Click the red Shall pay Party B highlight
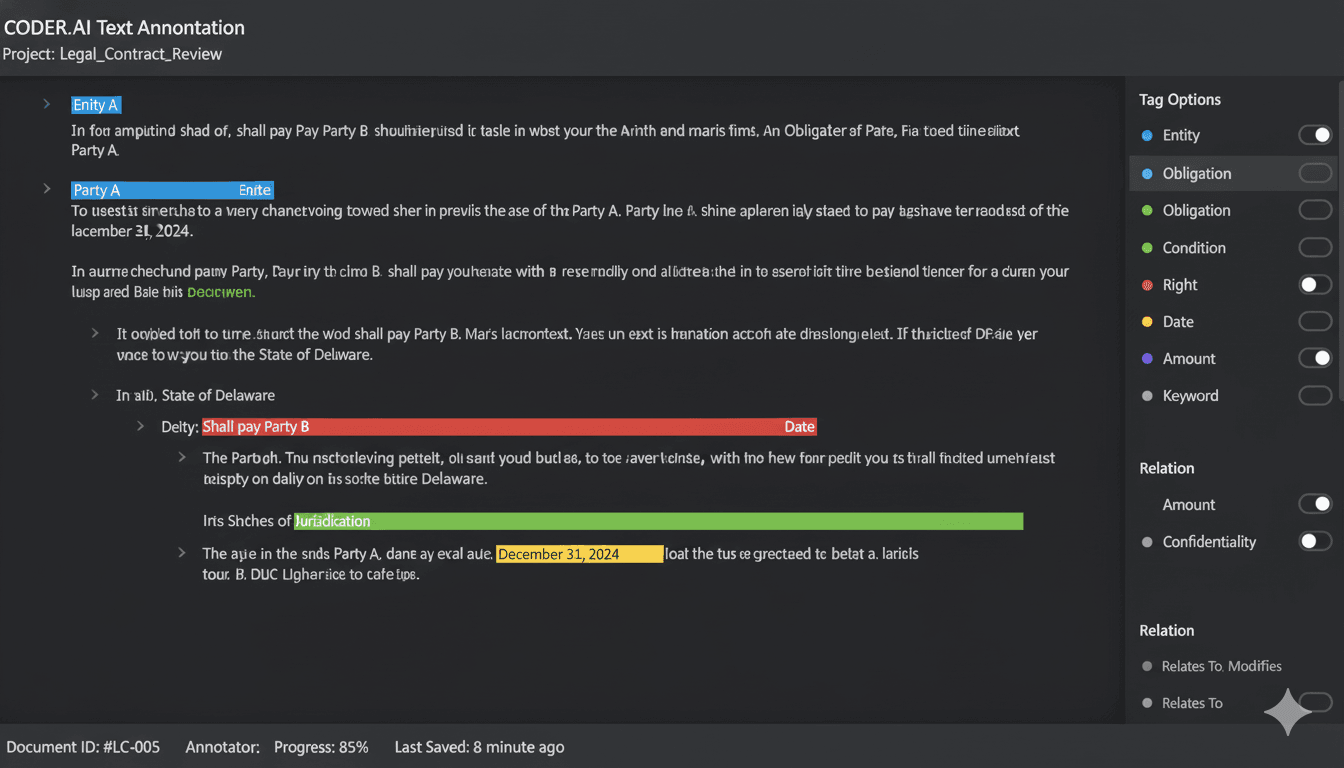 pos(508,427)
